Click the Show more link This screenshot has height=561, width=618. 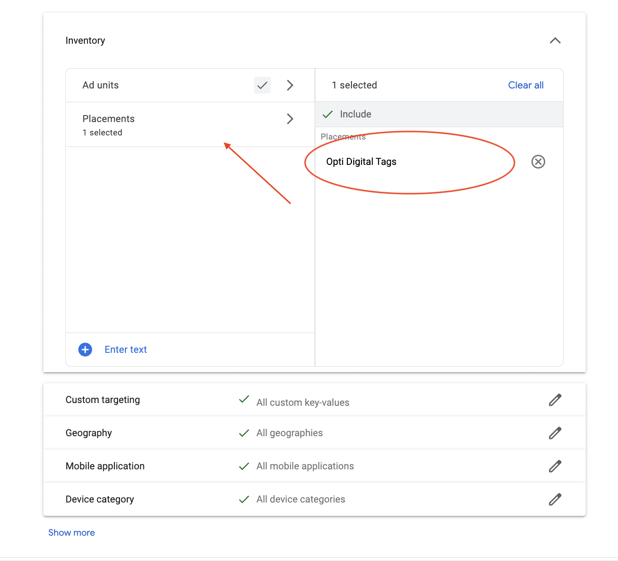tap(71, 533)
